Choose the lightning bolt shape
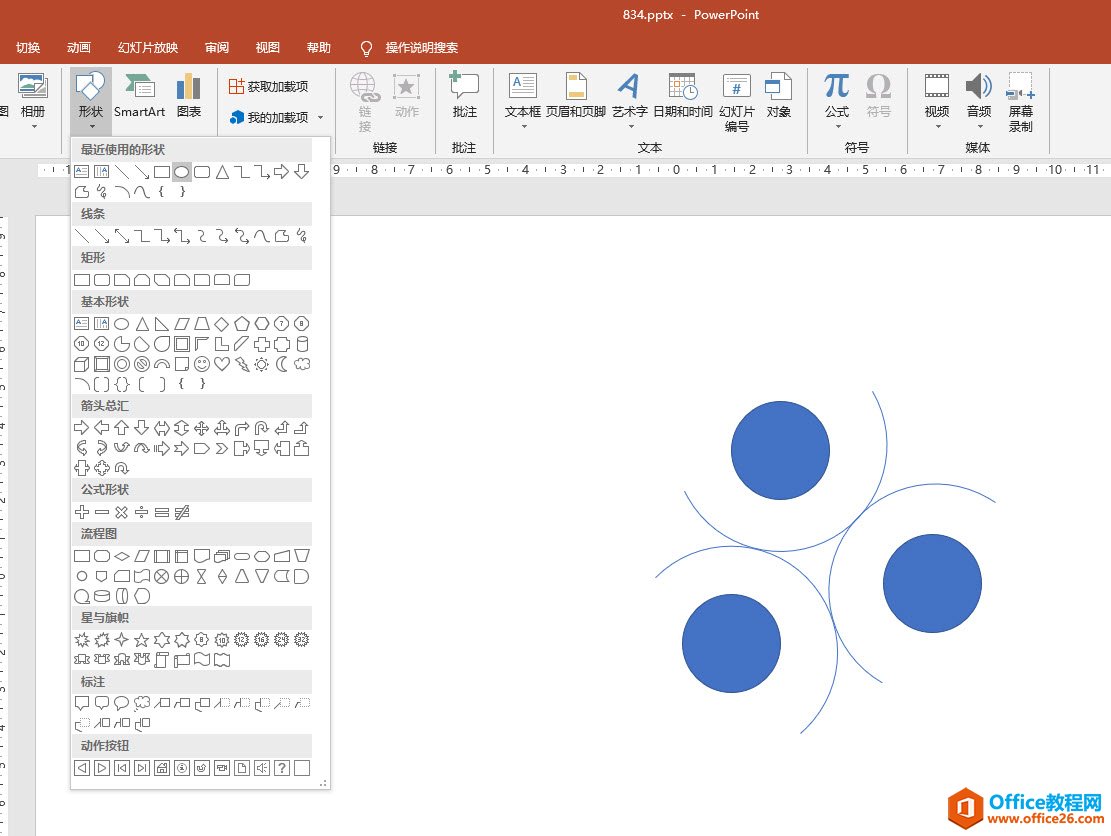This screenshot has height=836, width=1111. (x=242, y=364)
